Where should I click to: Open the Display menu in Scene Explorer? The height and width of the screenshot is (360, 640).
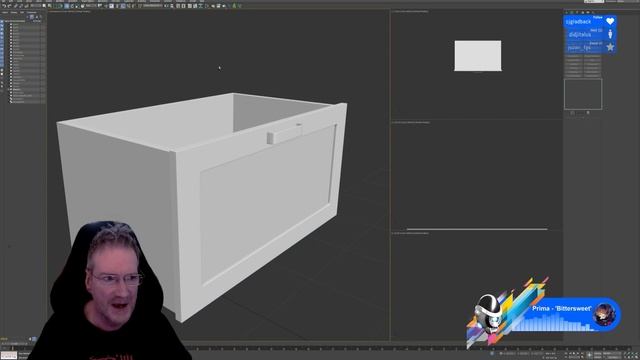point(14,12)
